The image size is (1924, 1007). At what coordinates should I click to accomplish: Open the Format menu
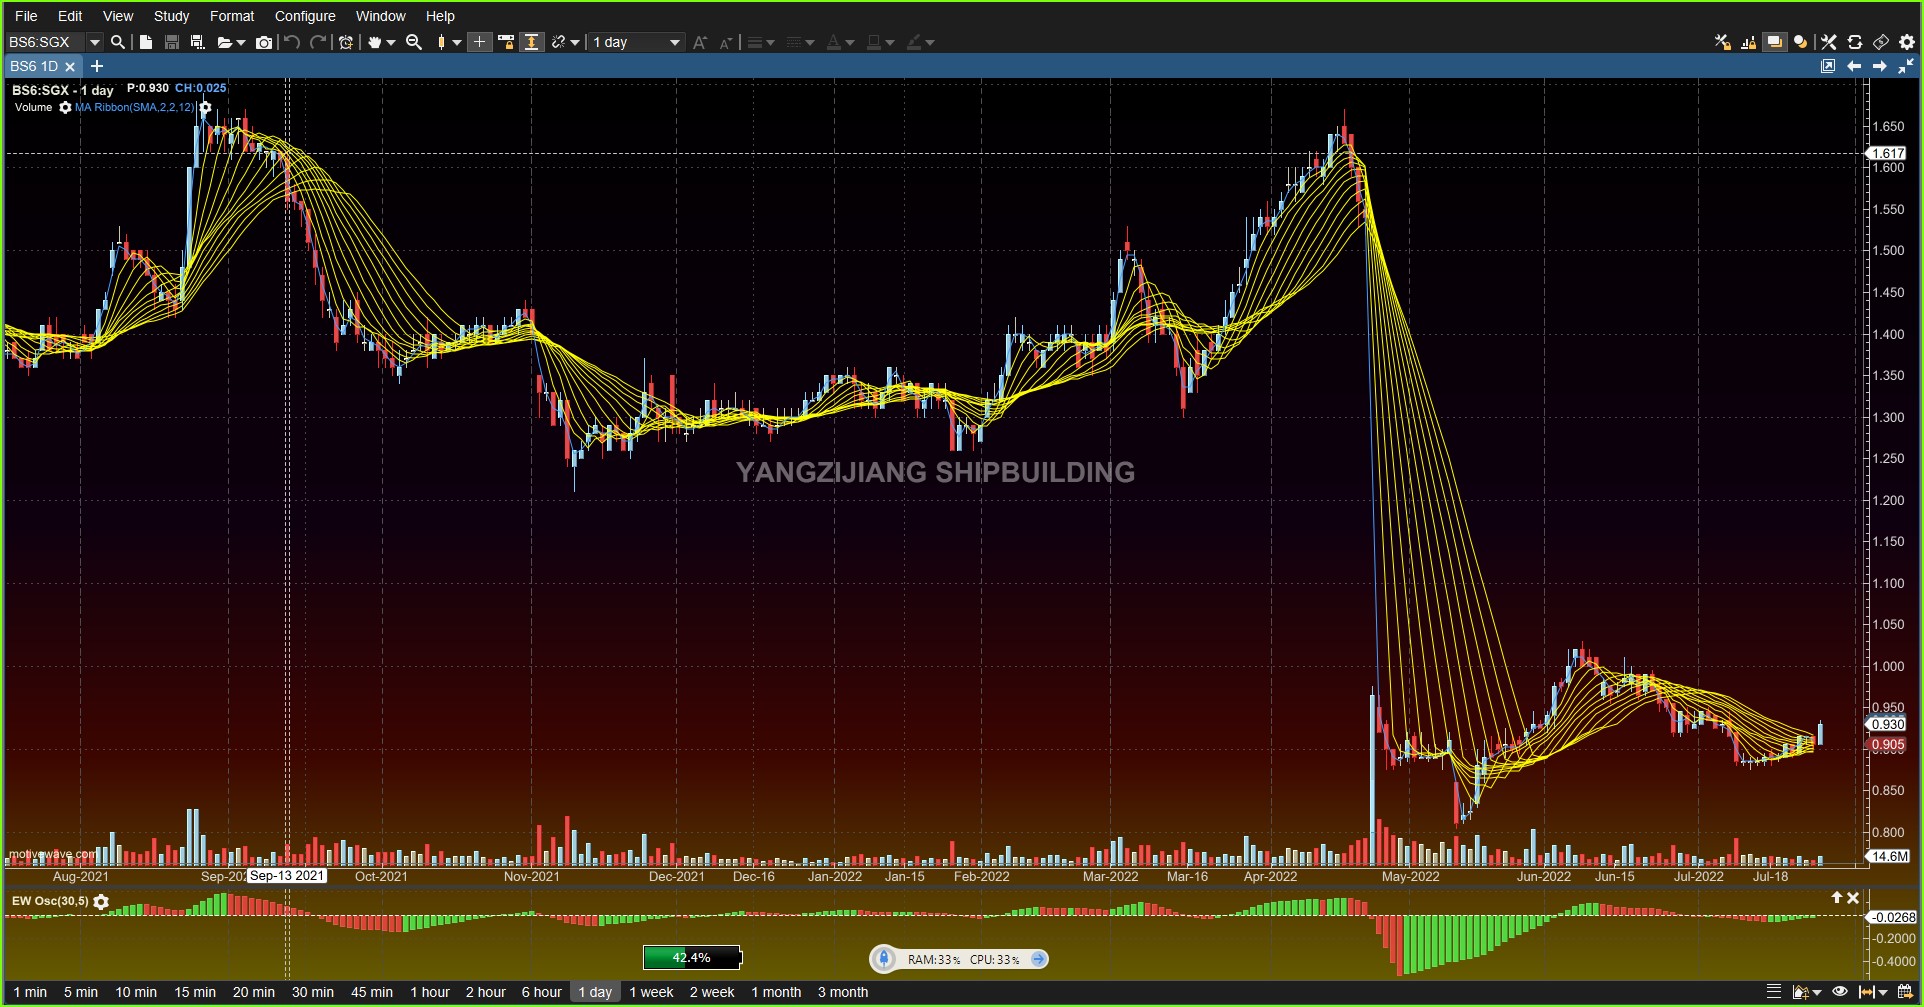coord(232,16)
